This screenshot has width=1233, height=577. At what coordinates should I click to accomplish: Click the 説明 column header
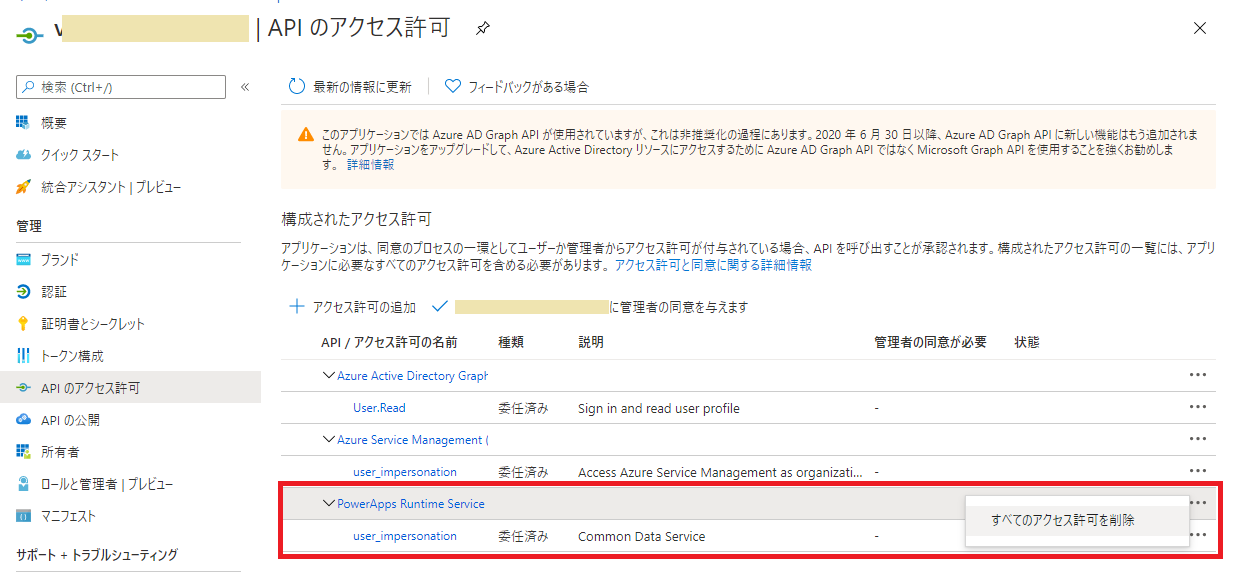pyautogui.click(x=591, y=342)
